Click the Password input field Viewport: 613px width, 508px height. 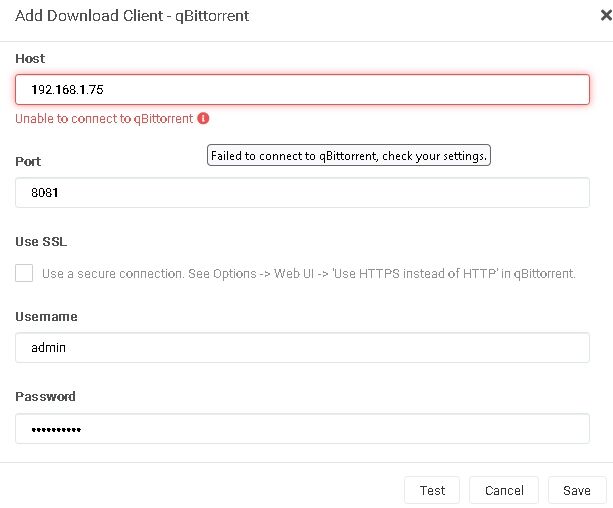pos(302,429)
